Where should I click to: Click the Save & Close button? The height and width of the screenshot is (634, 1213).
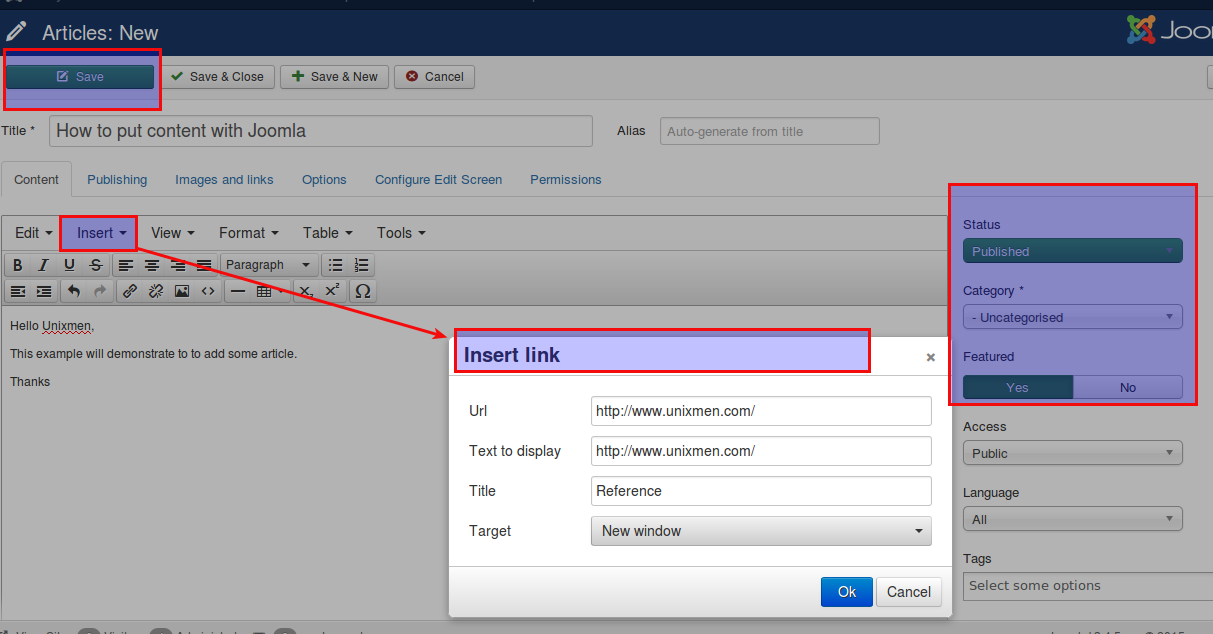(217, 77)
